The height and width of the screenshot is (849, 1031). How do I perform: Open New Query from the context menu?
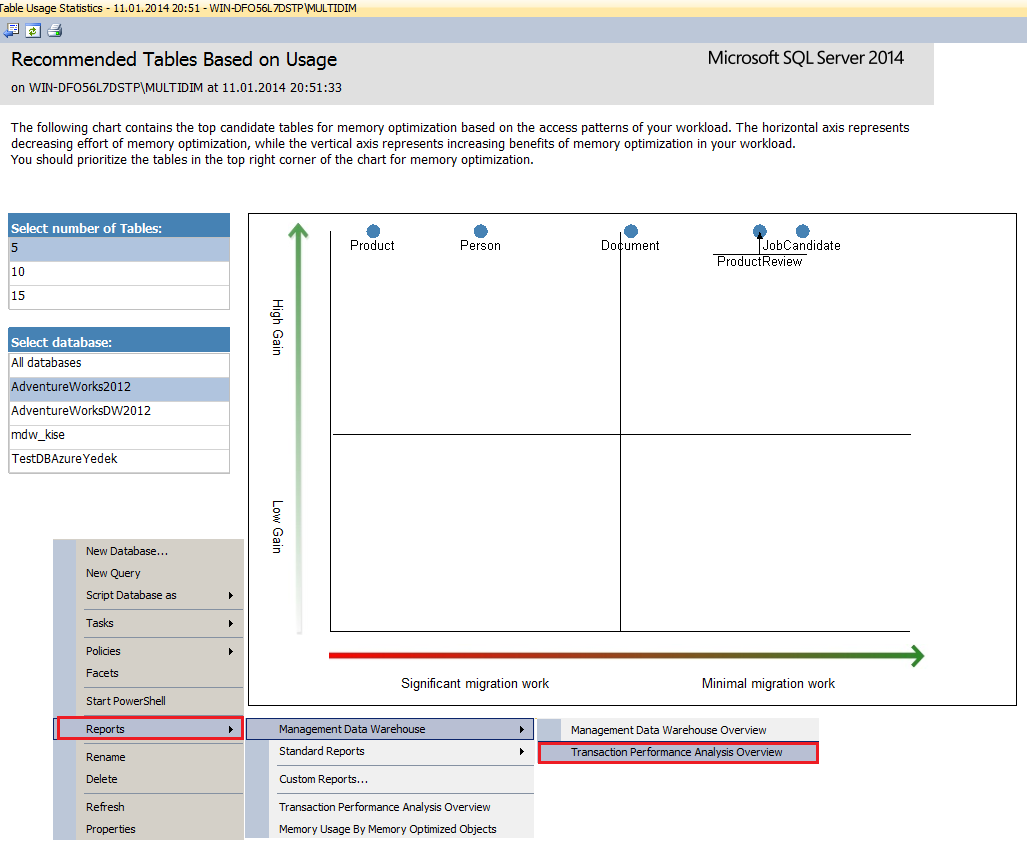click(113, 573)
